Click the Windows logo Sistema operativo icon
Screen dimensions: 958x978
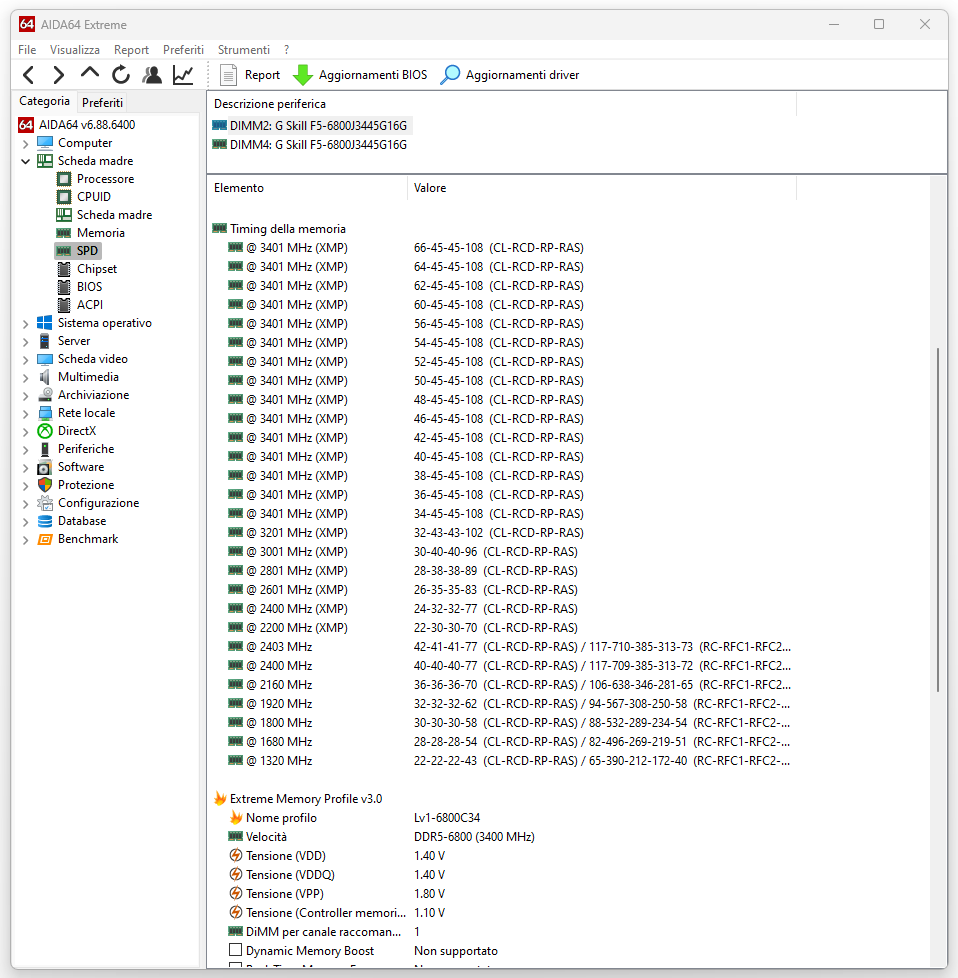(x=45, y=323)
